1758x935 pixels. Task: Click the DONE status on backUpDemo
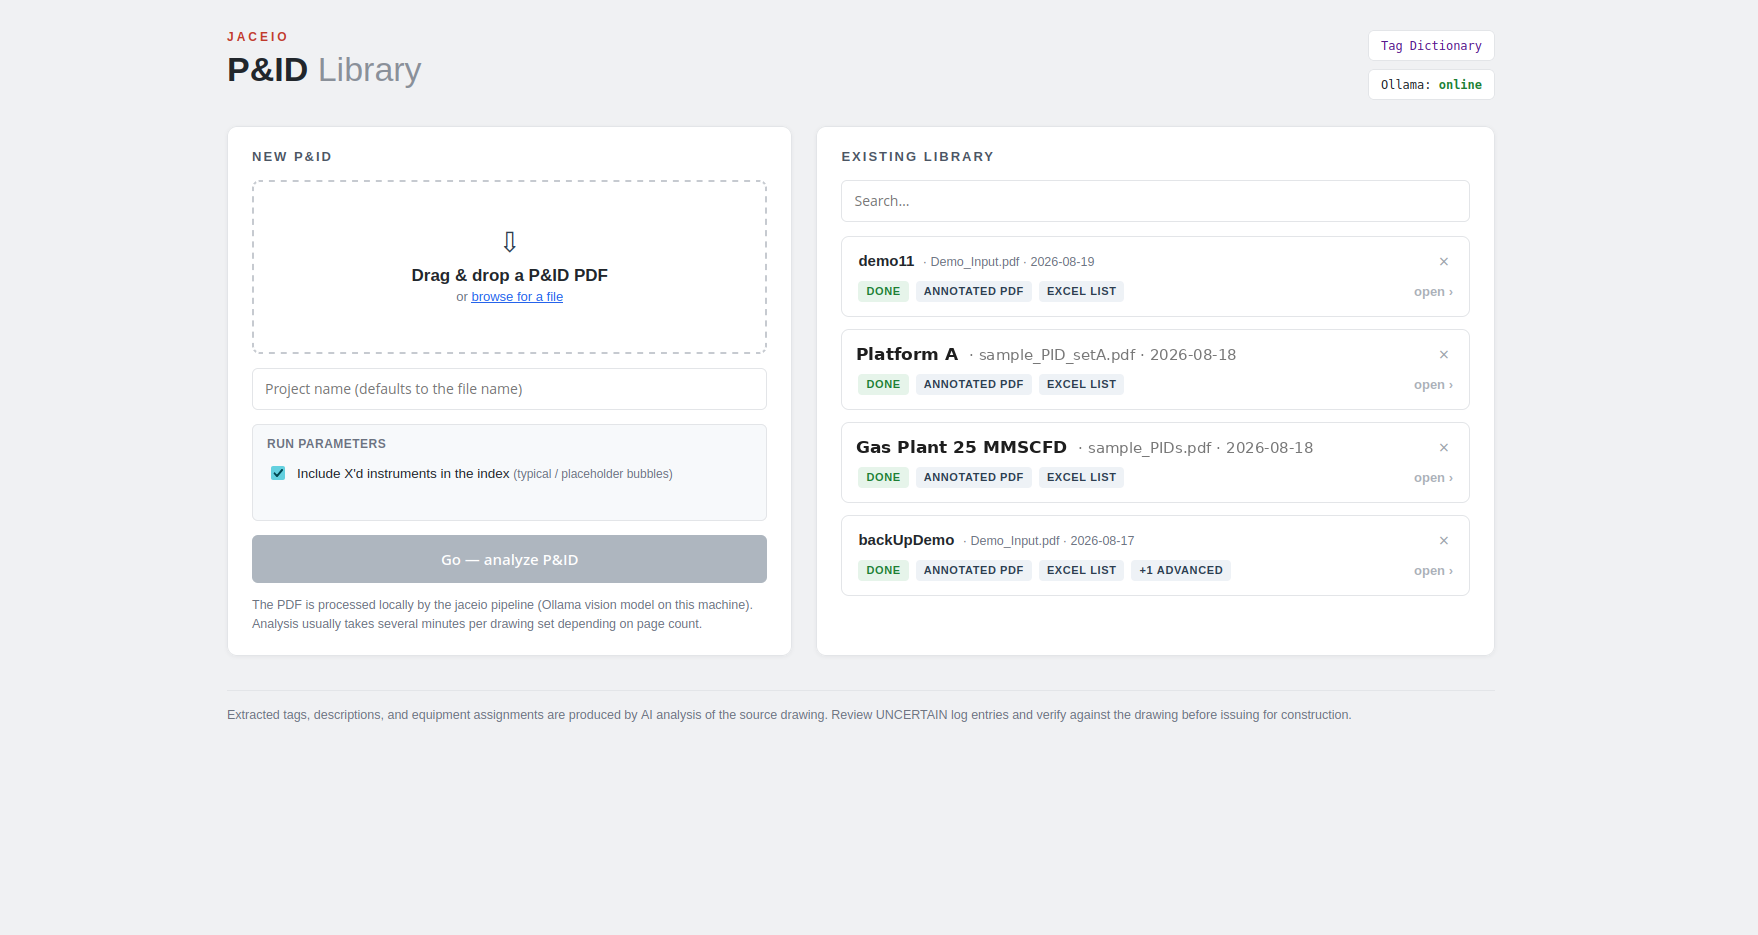[x=883, y=570]
